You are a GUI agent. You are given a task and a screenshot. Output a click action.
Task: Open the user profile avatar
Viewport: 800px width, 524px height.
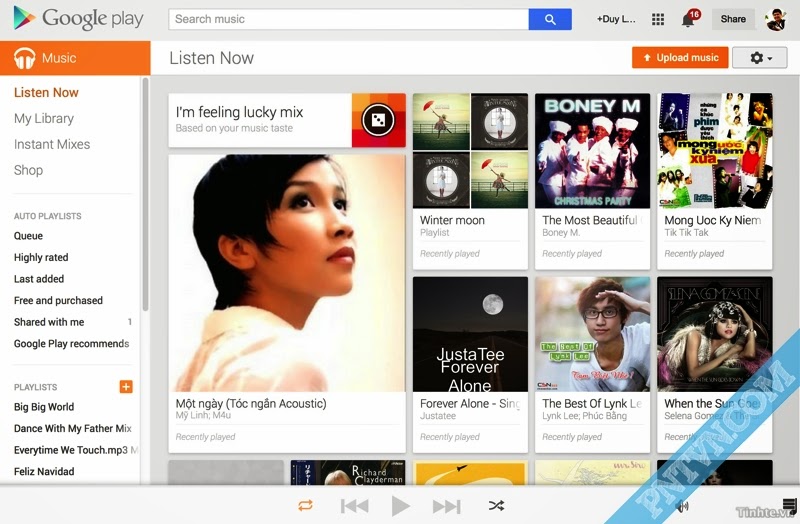(x=776, y=19)
